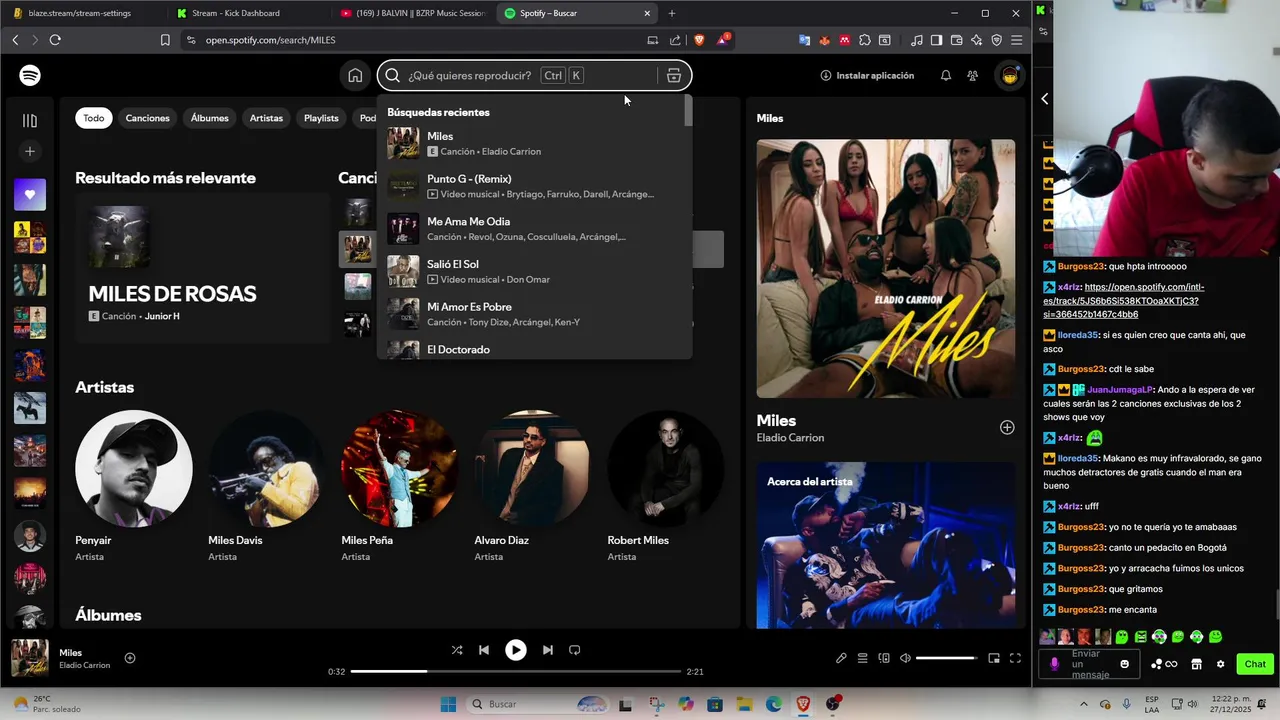This screenshot has width=1280, height=720.
Task: Toggle the lyrics microphone icon
Action: (x=841, y=658)
